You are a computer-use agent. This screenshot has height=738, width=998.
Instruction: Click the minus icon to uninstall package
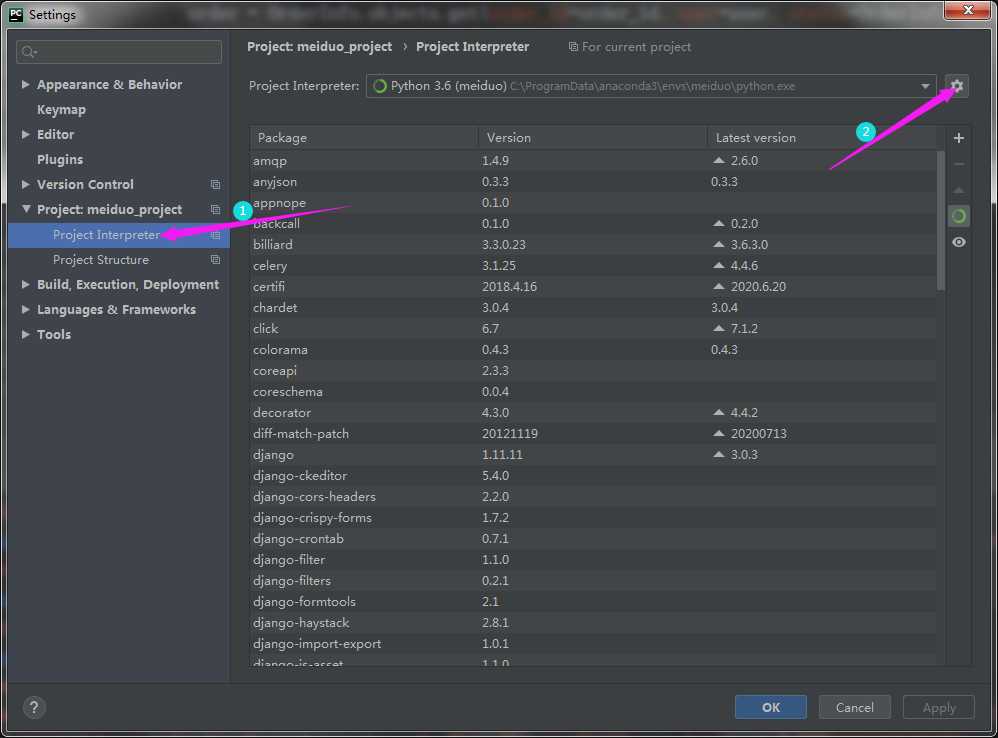[959, 164]
